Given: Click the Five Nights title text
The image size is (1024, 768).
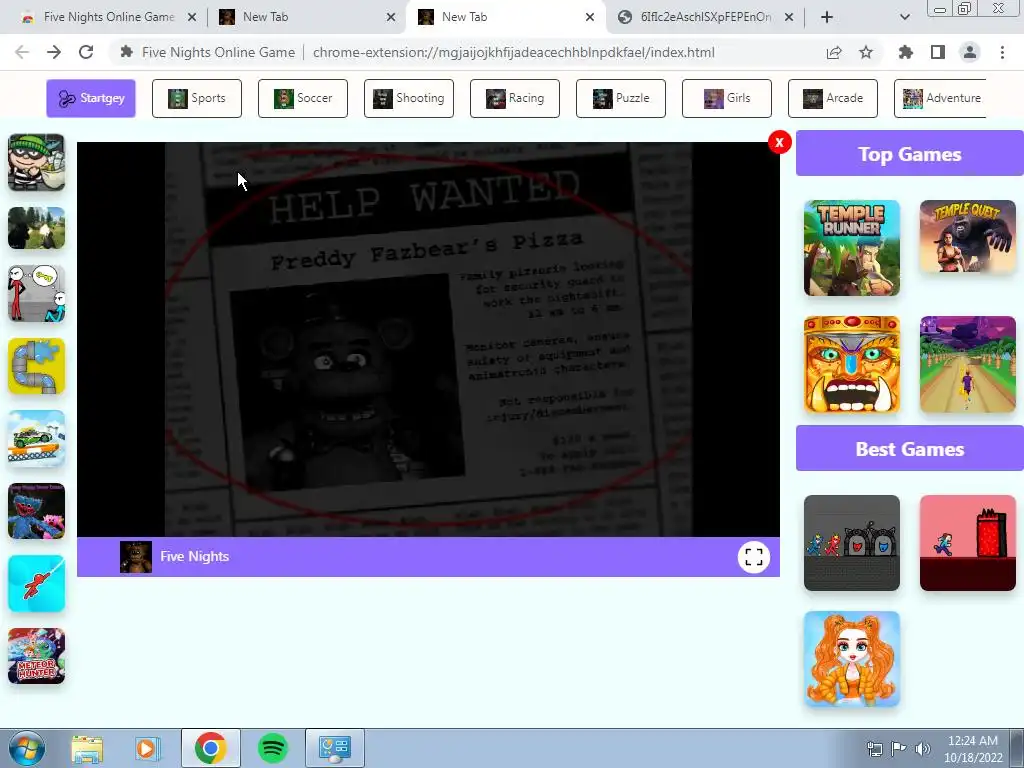Looking at the screenshot, I should [195, 556].
